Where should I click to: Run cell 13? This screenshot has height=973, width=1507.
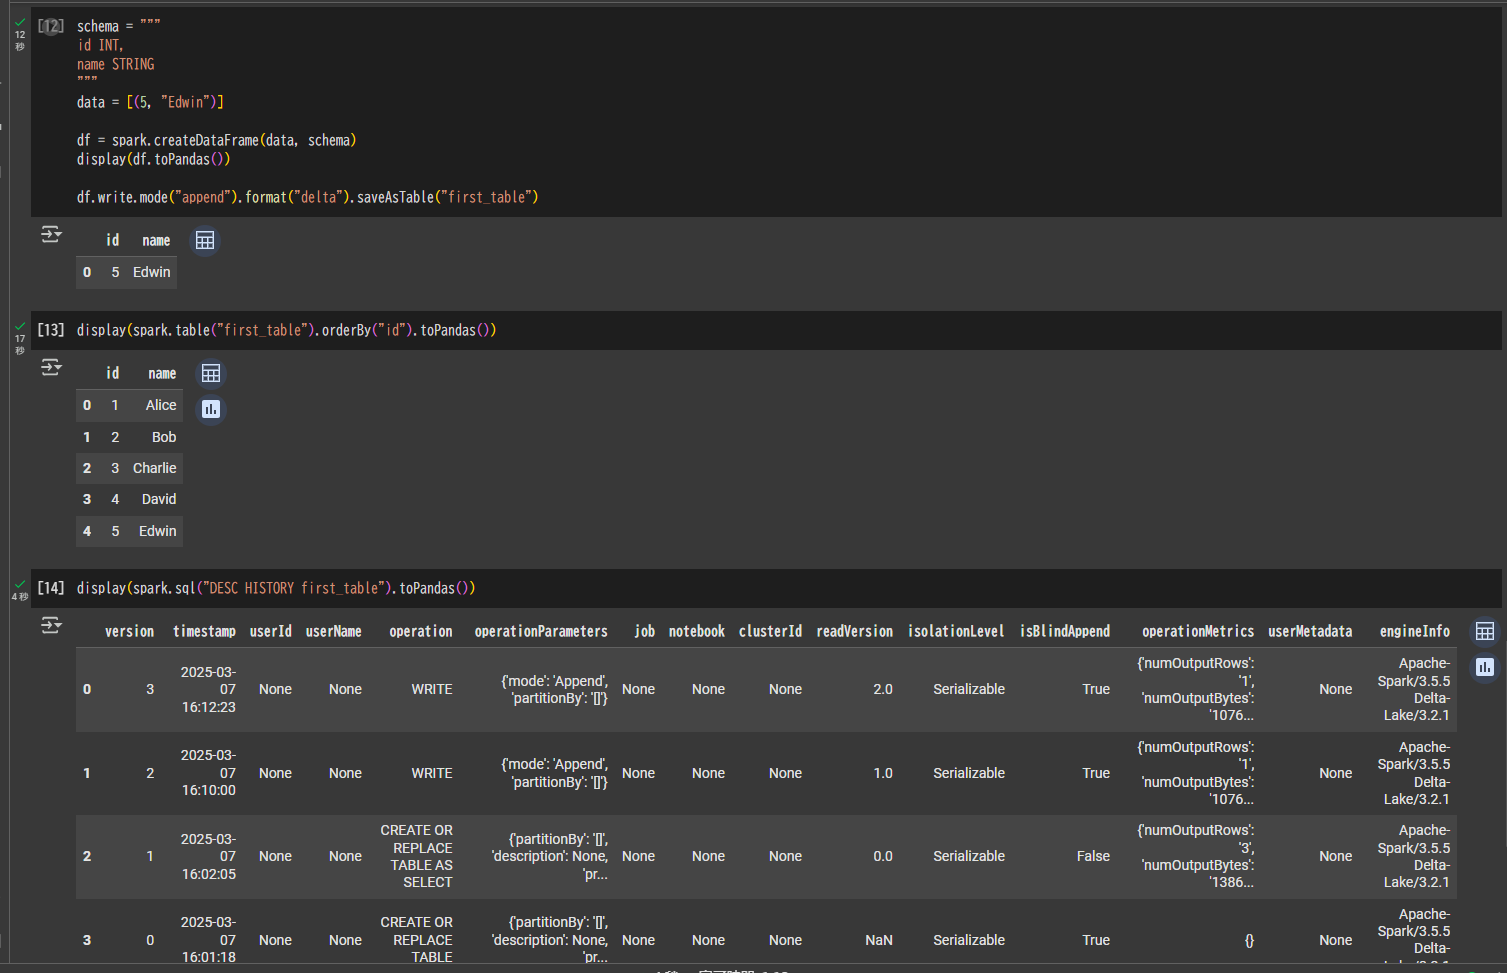pos(51,330)
